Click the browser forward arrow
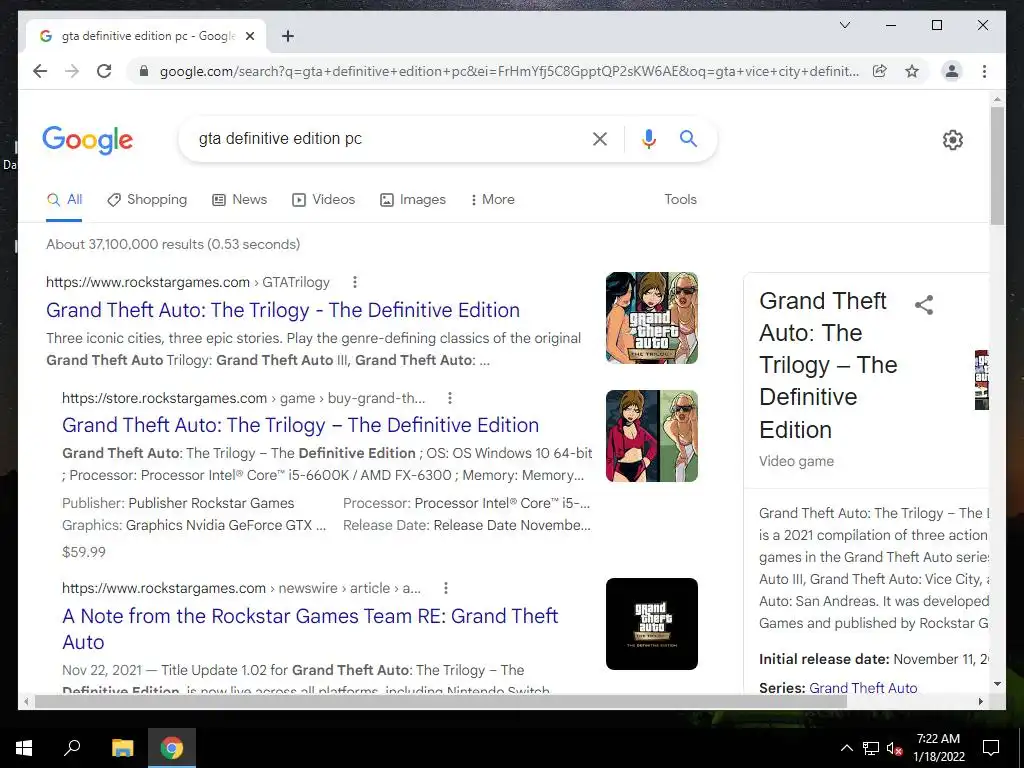The image size is (1024, 768). [72, 71]
